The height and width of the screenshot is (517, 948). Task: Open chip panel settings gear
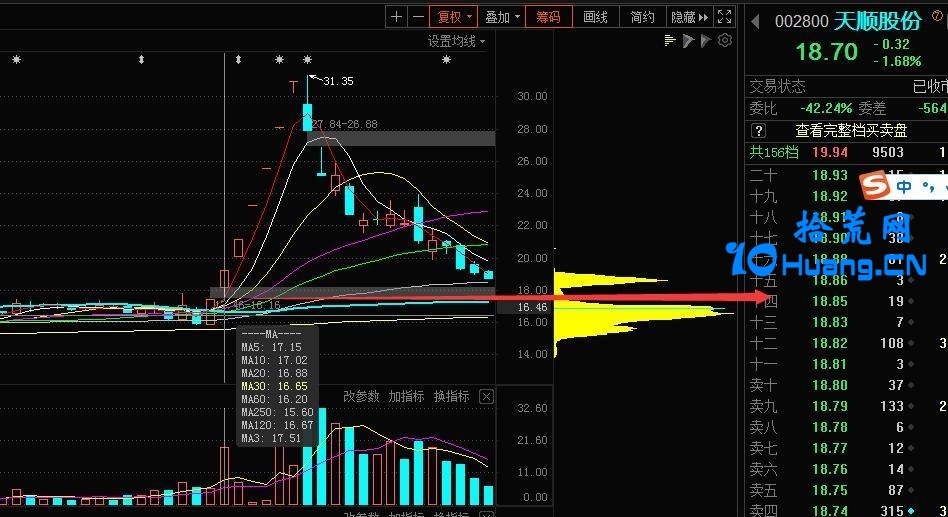tap(724, 41)
